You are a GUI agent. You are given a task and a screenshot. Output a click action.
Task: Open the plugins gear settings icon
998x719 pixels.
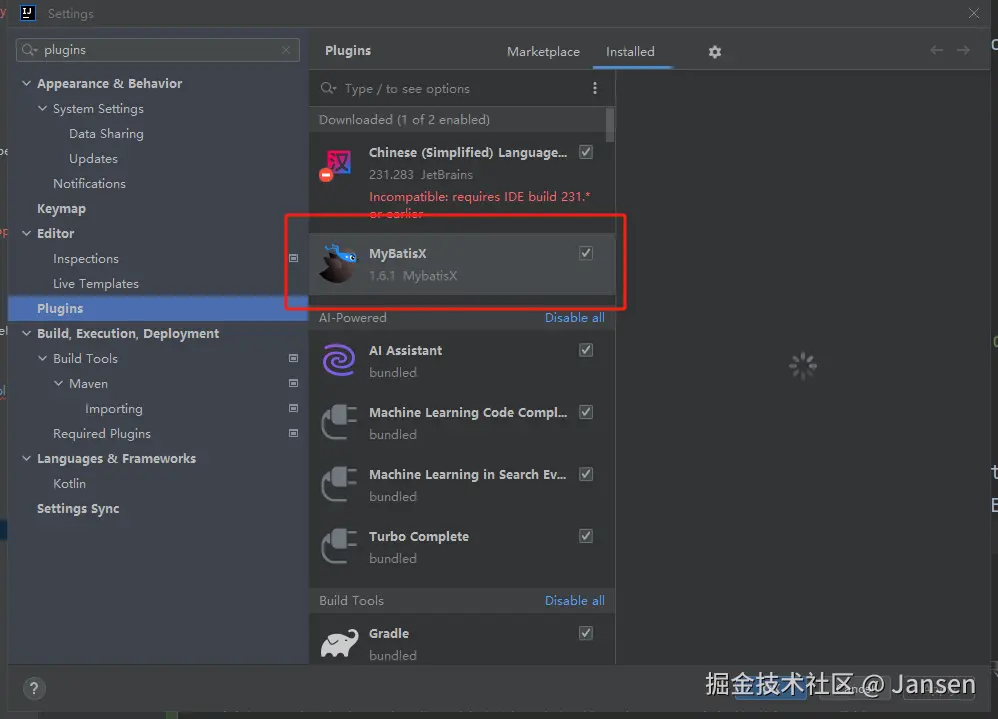(715, 52)
